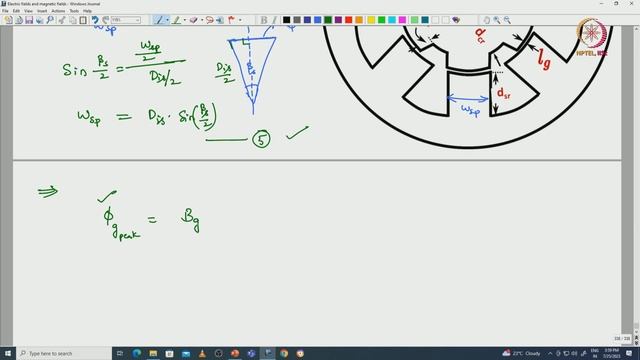This screenshot has height=360, width=640.
Task: Select the Eraser tool
Action: (193, 20)
